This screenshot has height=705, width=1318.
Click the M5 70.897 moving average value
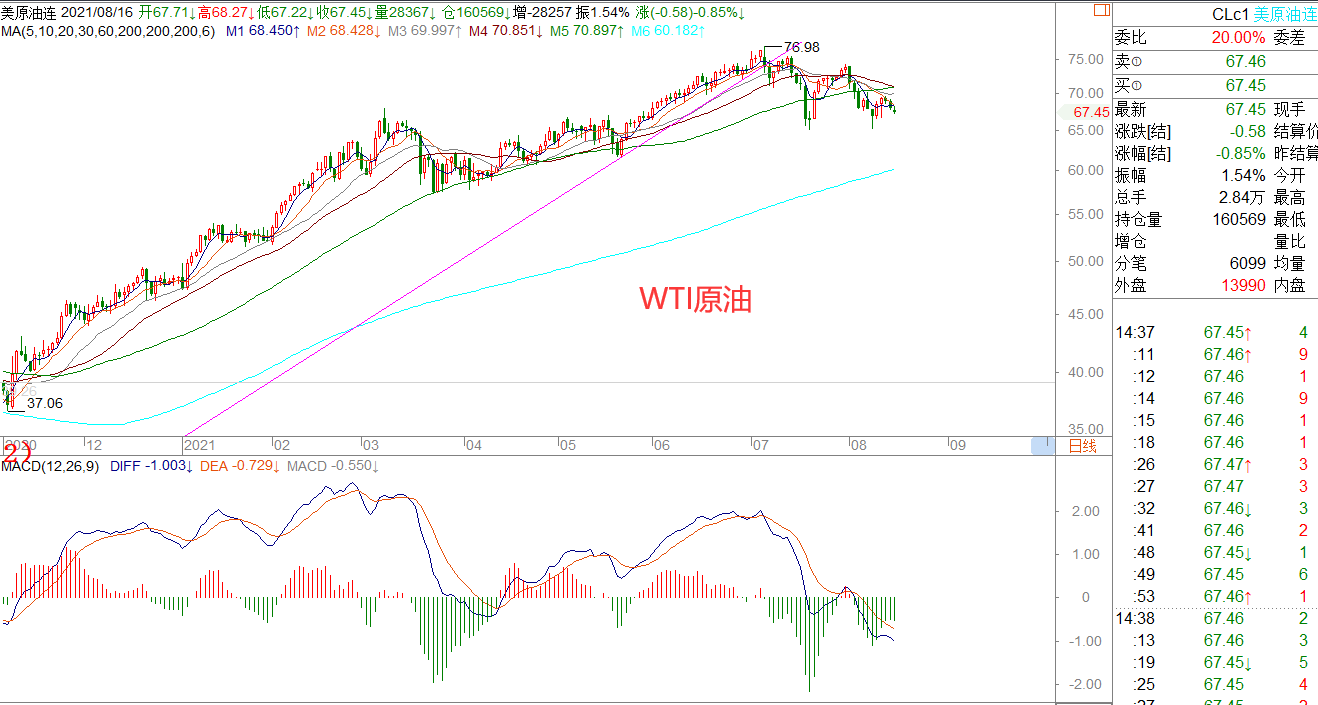point(588,31)
